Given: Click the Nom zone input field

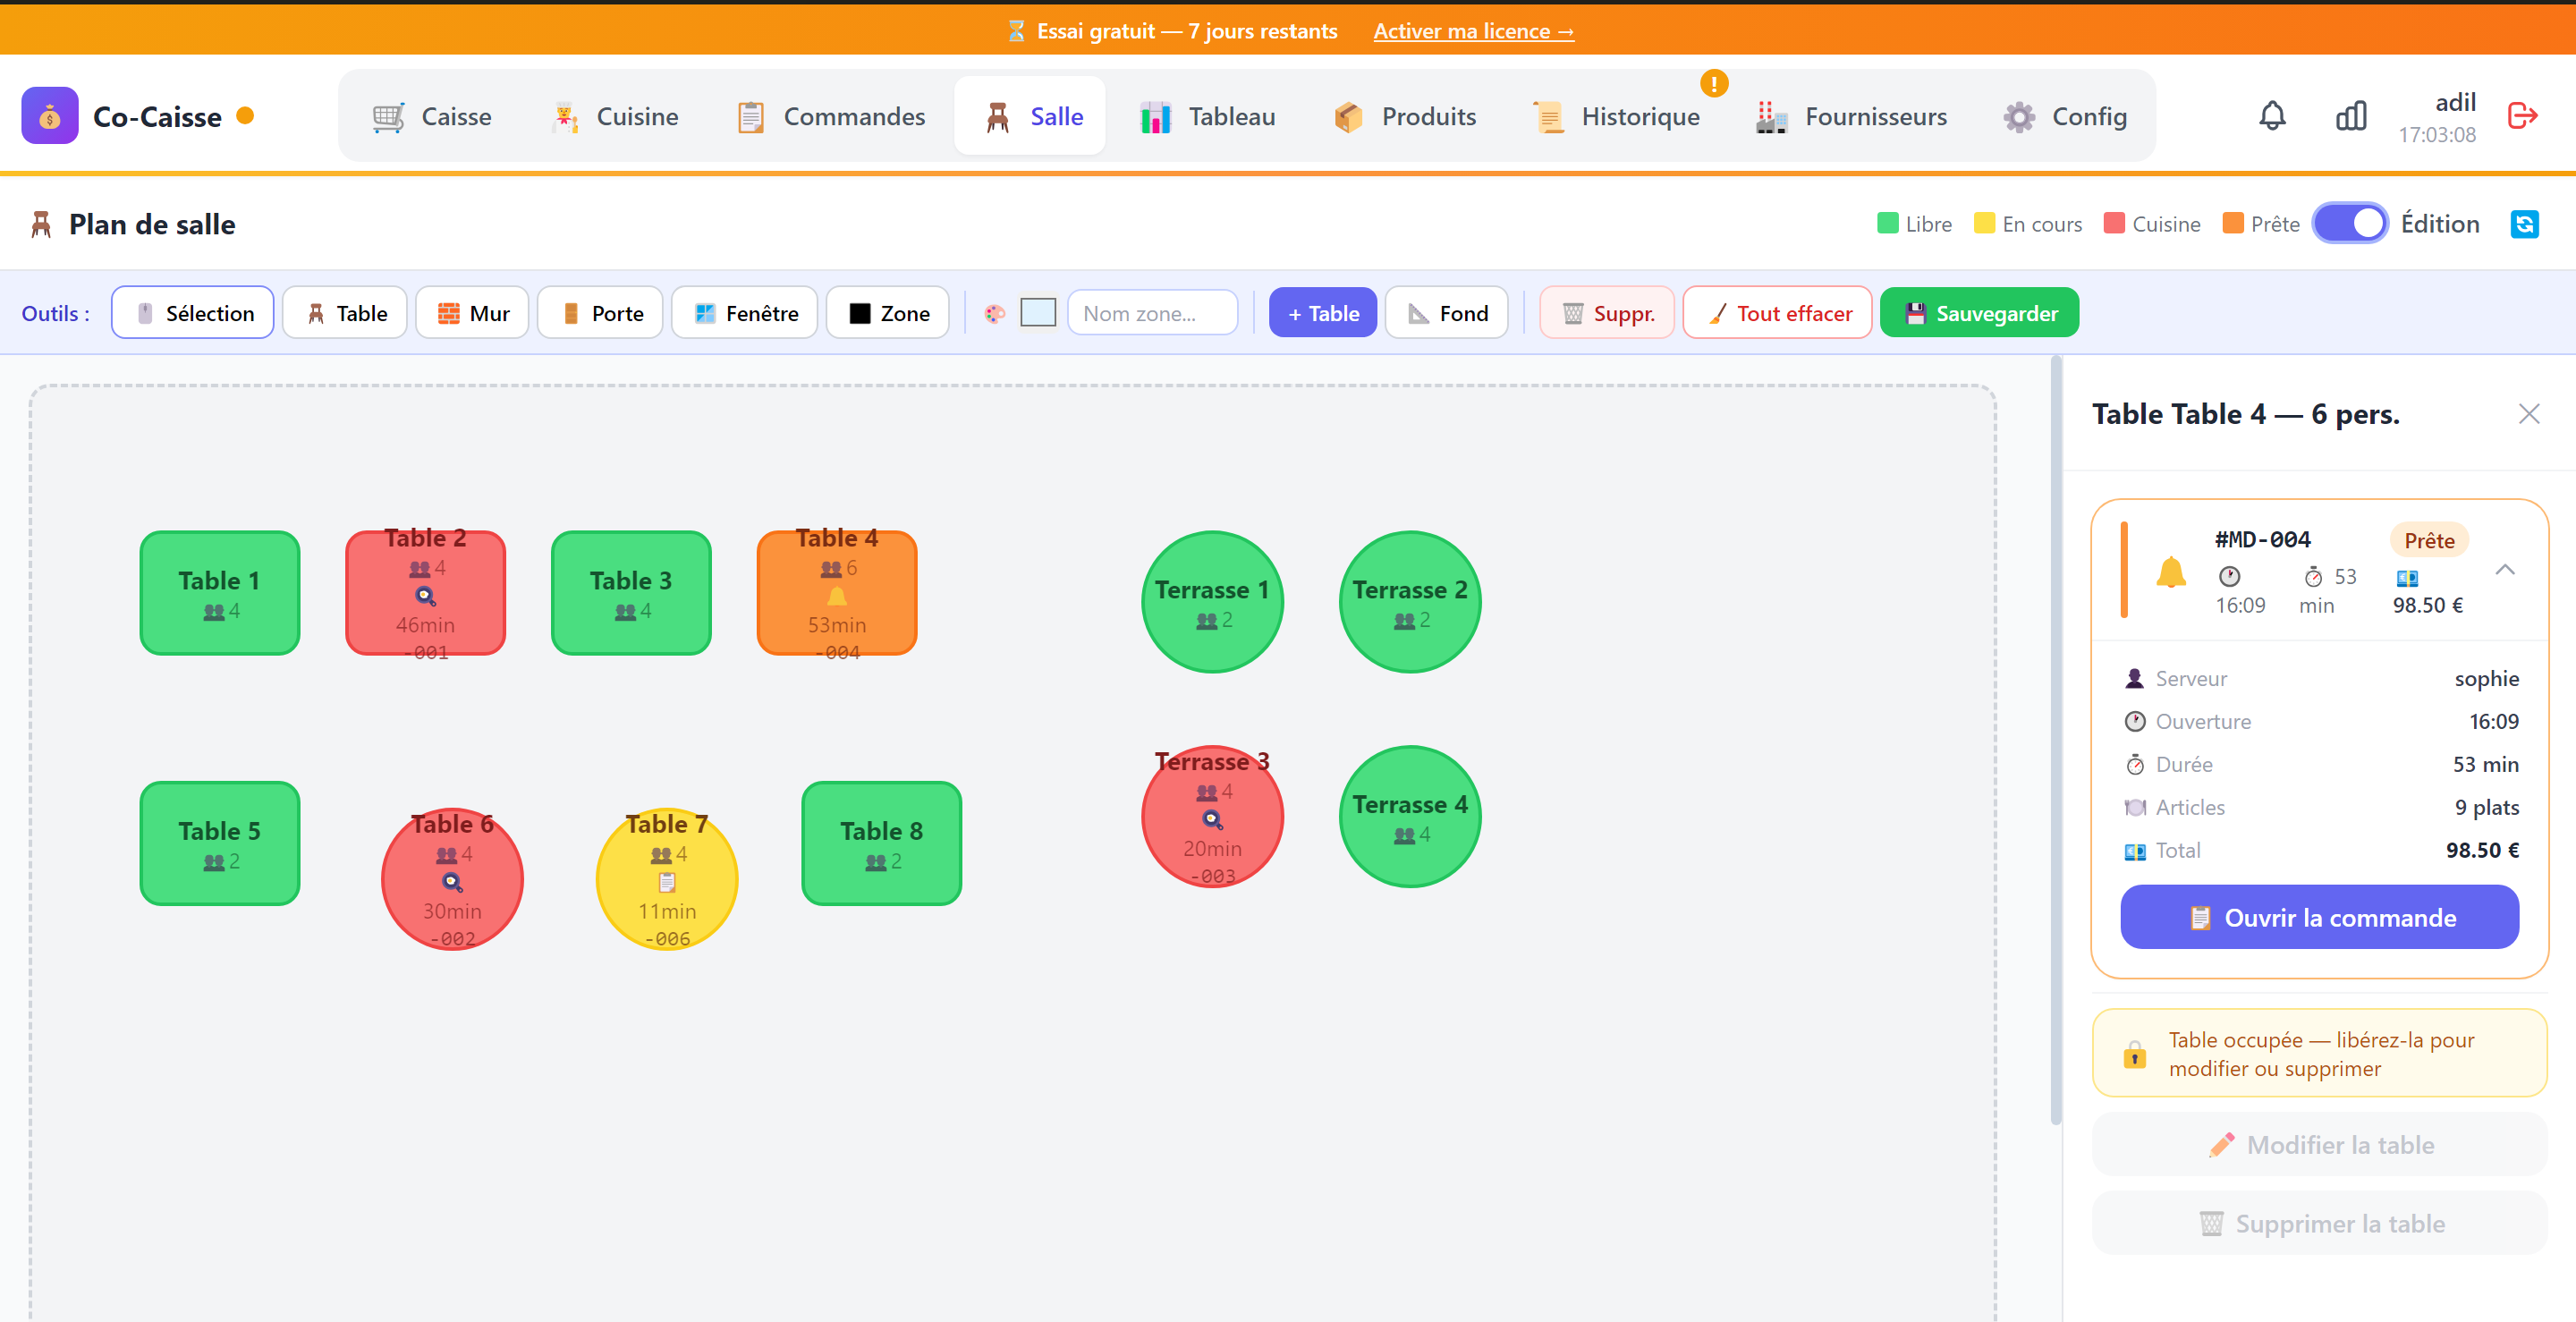Looking at the screenshot, I should (x=1152, y=313).
